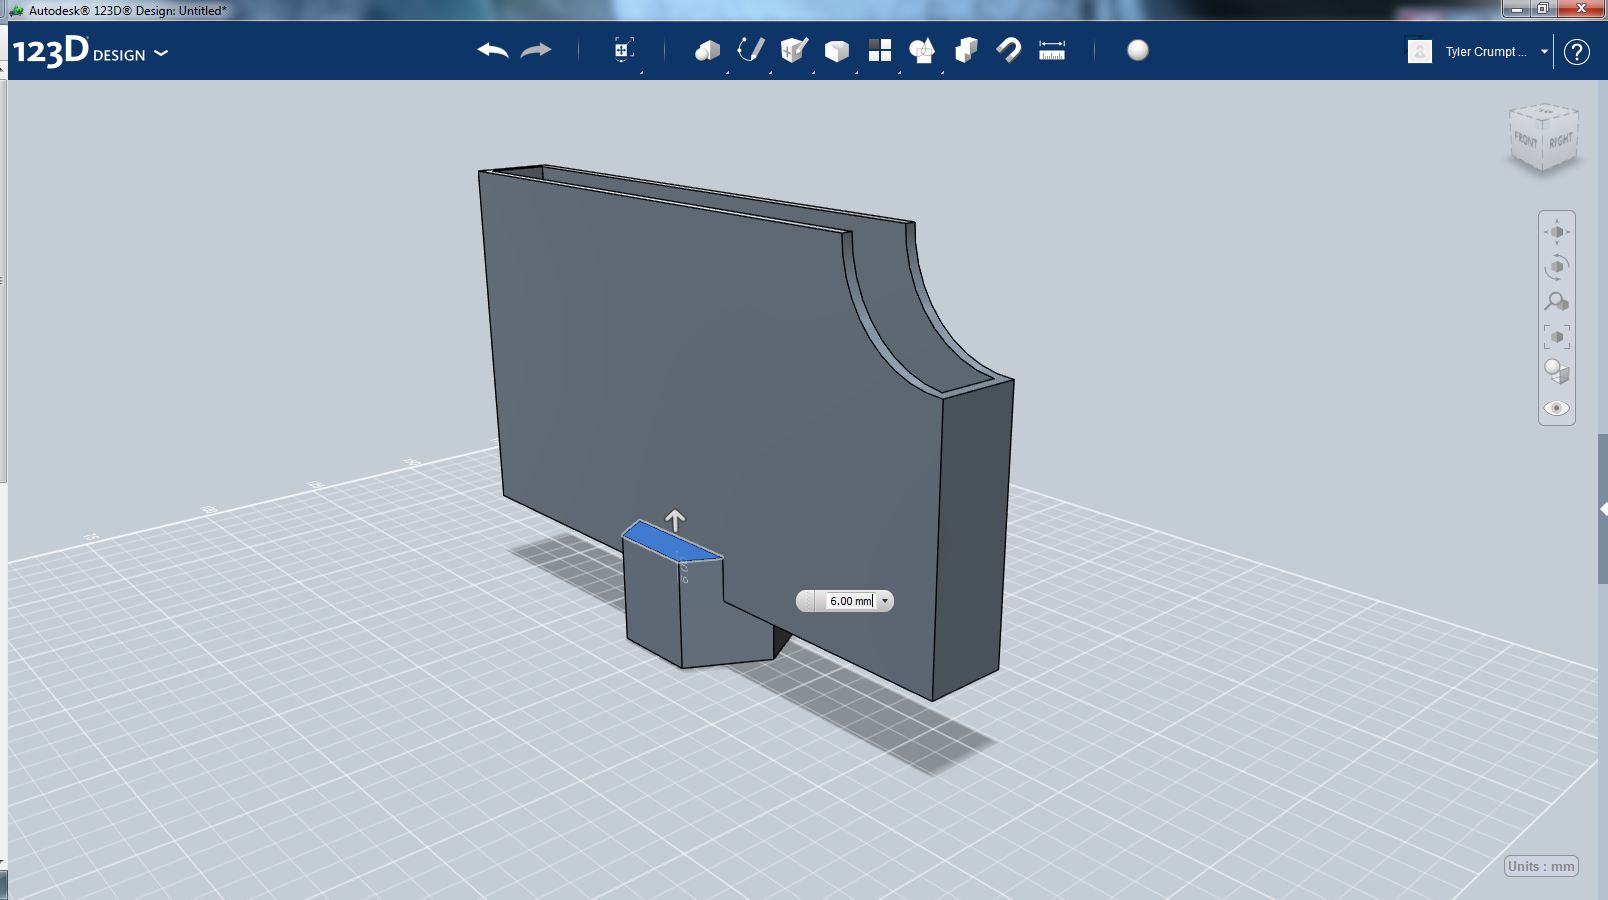Click the RIGHT face of the view cube
Viewport: 1608px width, 900px height.
click(x=1560, y=140)
